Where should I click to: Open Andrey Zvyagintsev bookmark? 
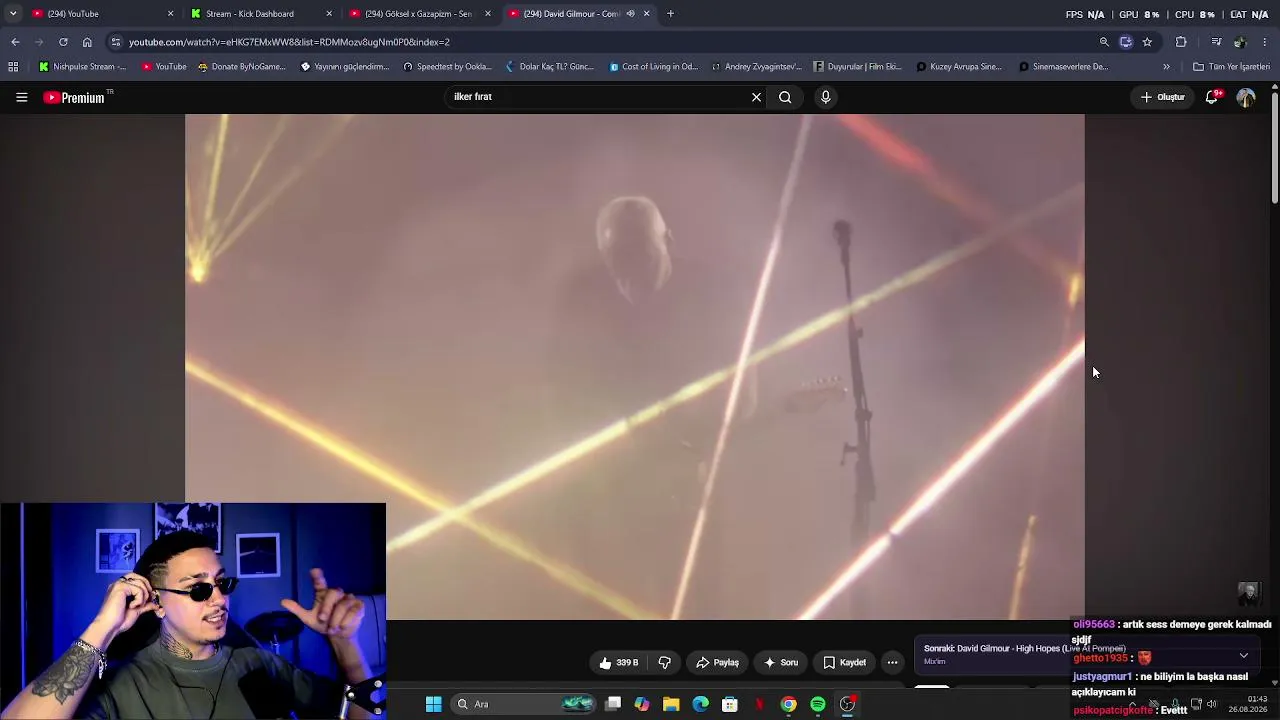(x=756, y=67)
